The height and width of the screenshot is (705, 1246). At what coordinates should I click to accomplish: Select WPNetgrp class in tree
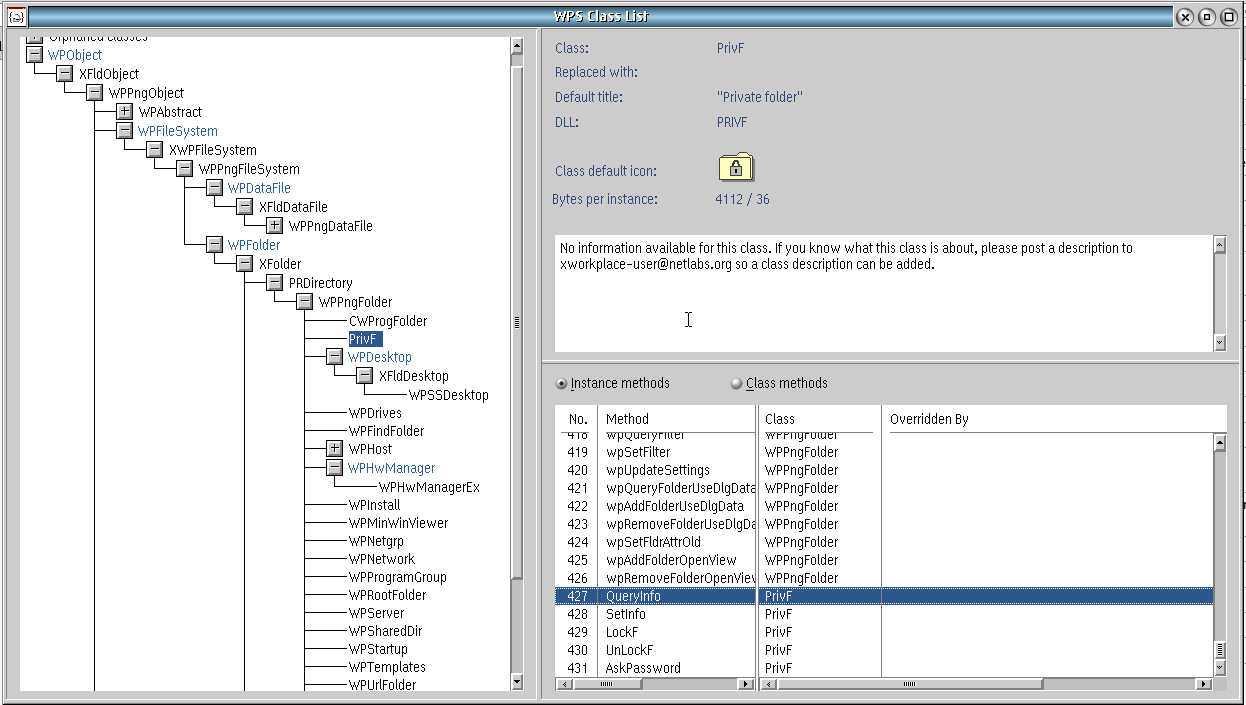pyautogui.click(x=376, y=541)
